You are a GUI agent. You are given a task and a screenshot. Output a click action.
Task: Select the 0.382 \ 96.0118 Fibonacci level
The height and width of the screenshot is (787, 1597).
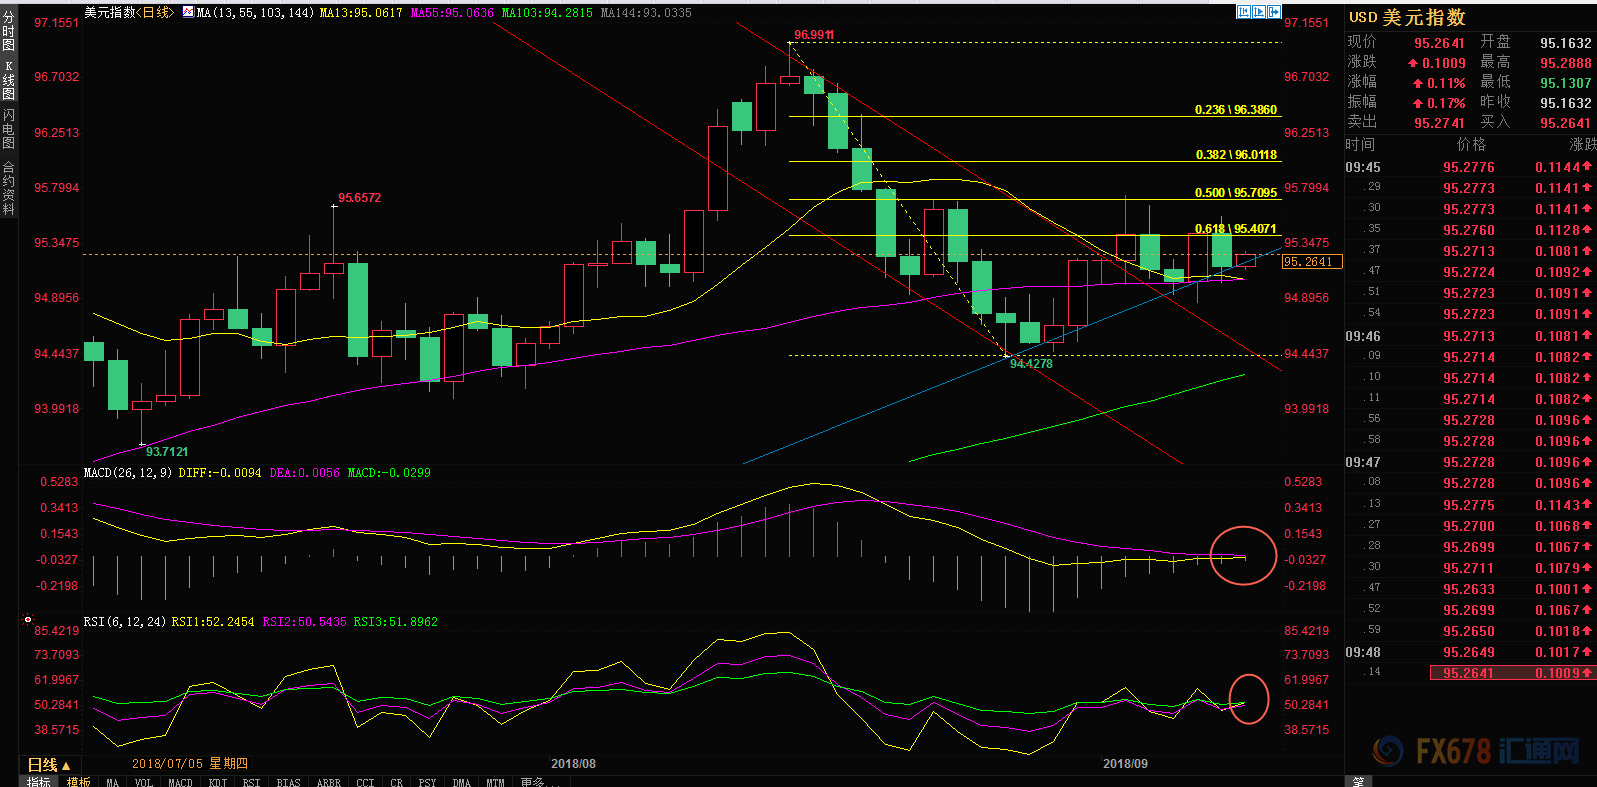(1236, 155)
